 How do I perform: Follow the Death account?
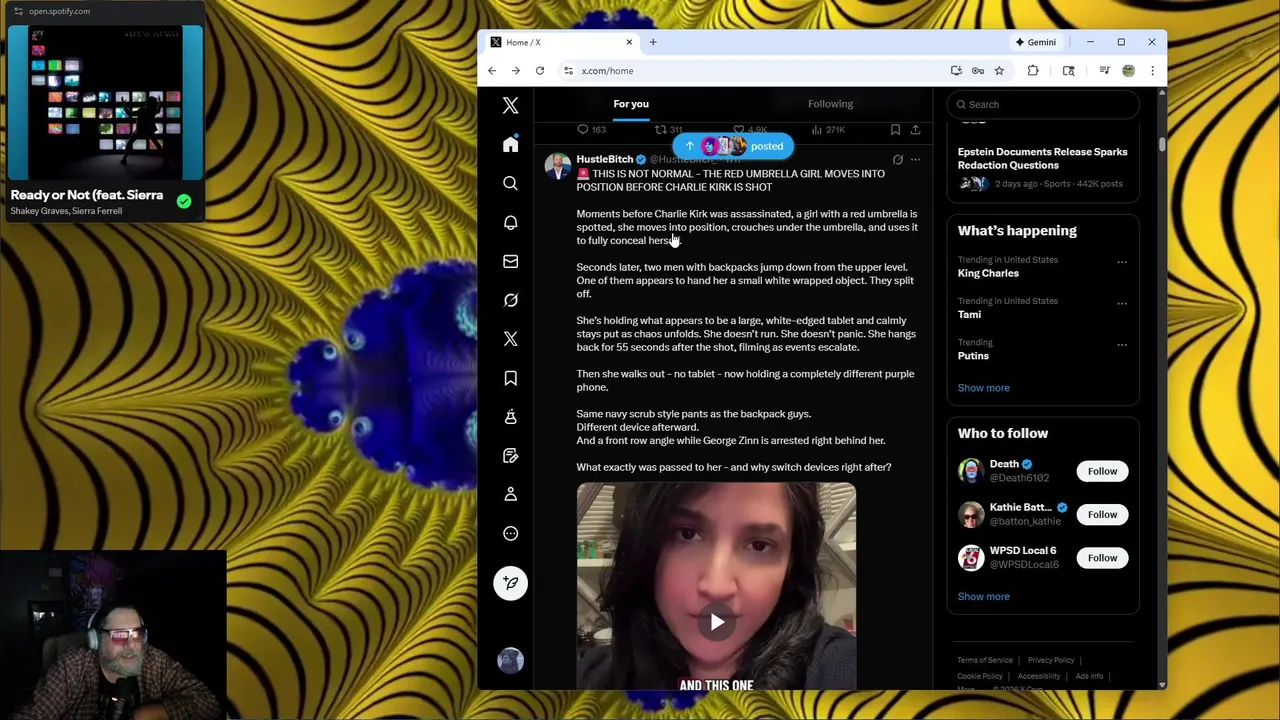click(1102, 471)
